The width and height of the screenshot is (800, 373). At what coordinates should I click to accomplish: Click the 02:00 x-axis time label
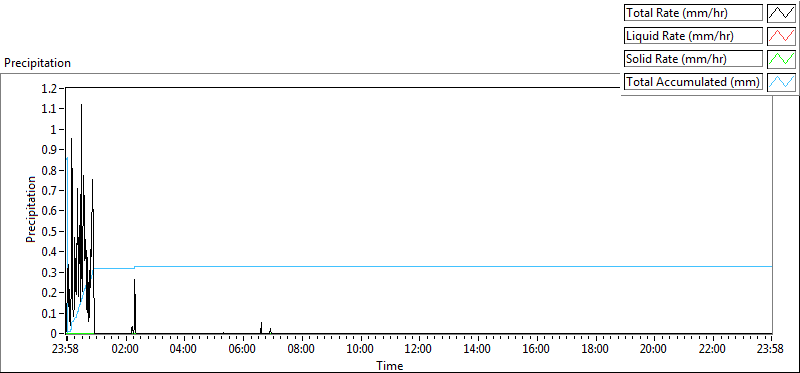tap(125, 350)
